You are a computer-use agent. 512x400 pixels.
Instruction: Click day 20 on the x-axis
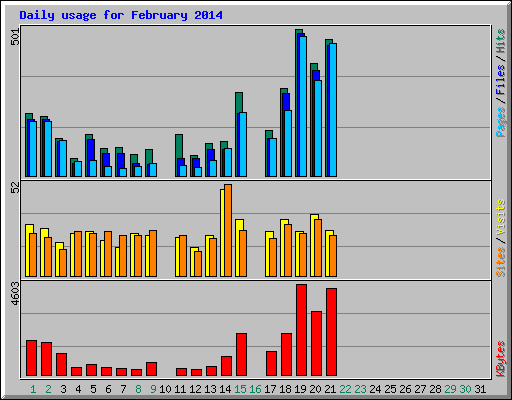[x=315, y=389]
